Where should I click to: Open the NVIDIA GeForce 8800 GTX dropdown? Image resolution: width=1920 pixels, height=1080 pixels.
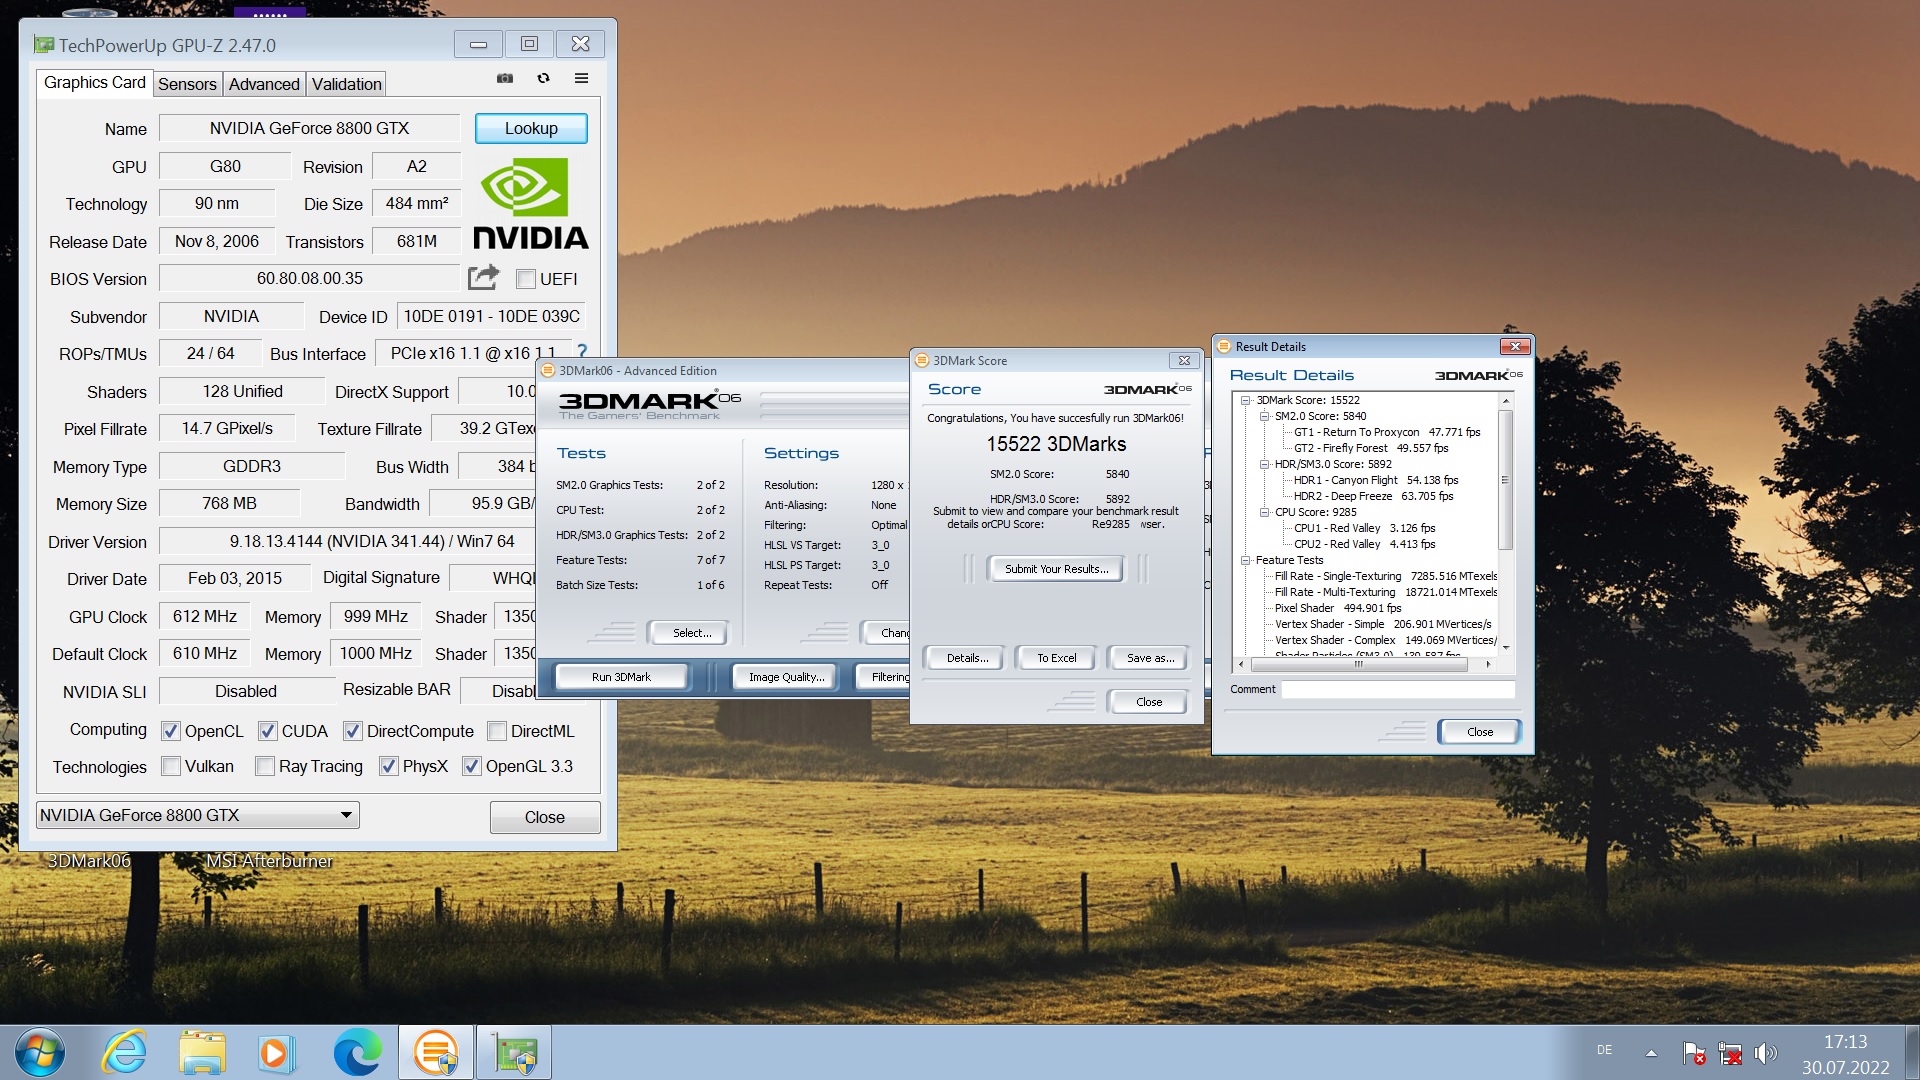[x=345, y=815]
